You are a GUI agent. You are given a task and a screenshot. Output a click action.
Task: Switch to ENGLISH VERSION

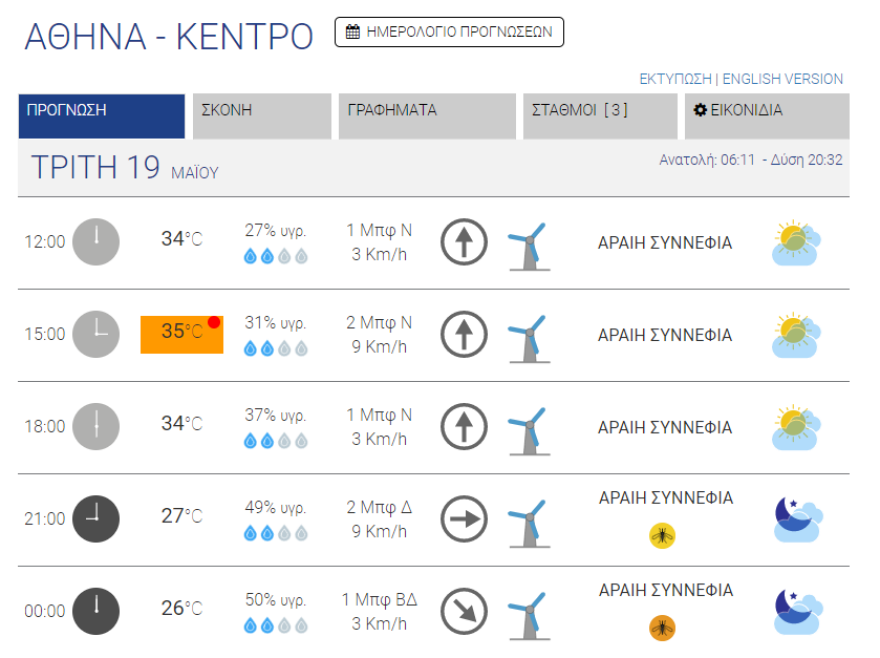coord(782,79)
